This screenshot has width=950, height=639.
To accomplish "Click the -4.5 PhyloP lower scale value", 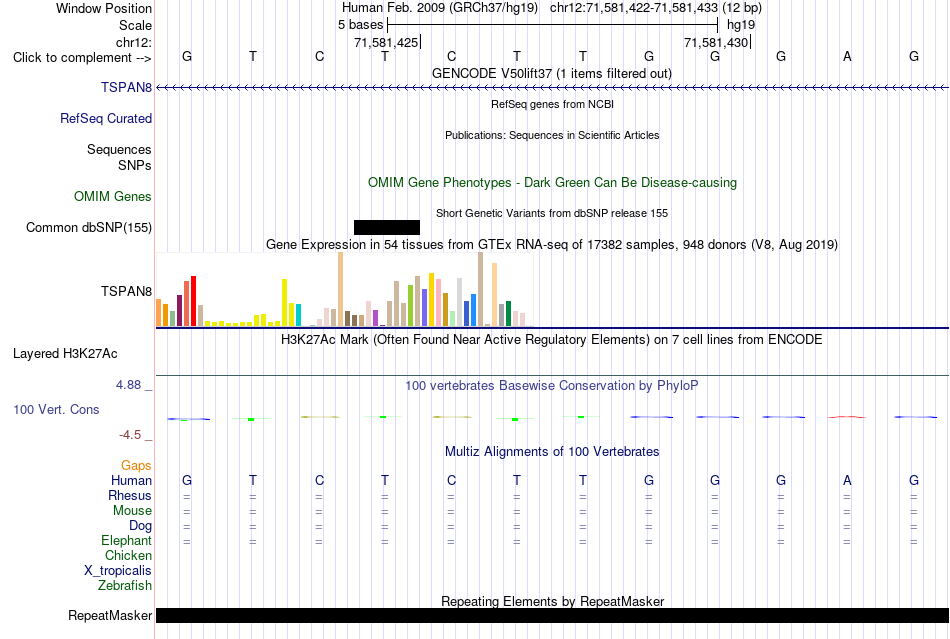I will (x=130, y=435).
